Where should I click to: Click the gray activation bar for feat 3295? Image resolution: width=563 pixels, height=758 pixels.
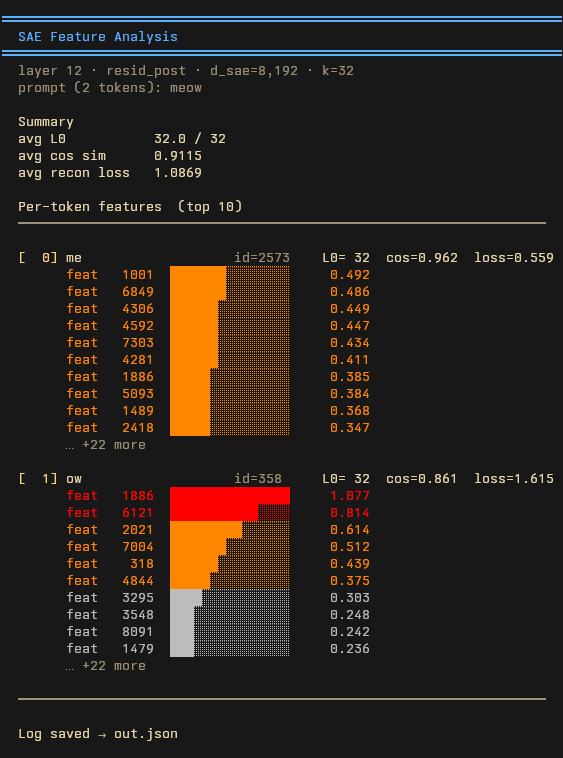point(230,598)
